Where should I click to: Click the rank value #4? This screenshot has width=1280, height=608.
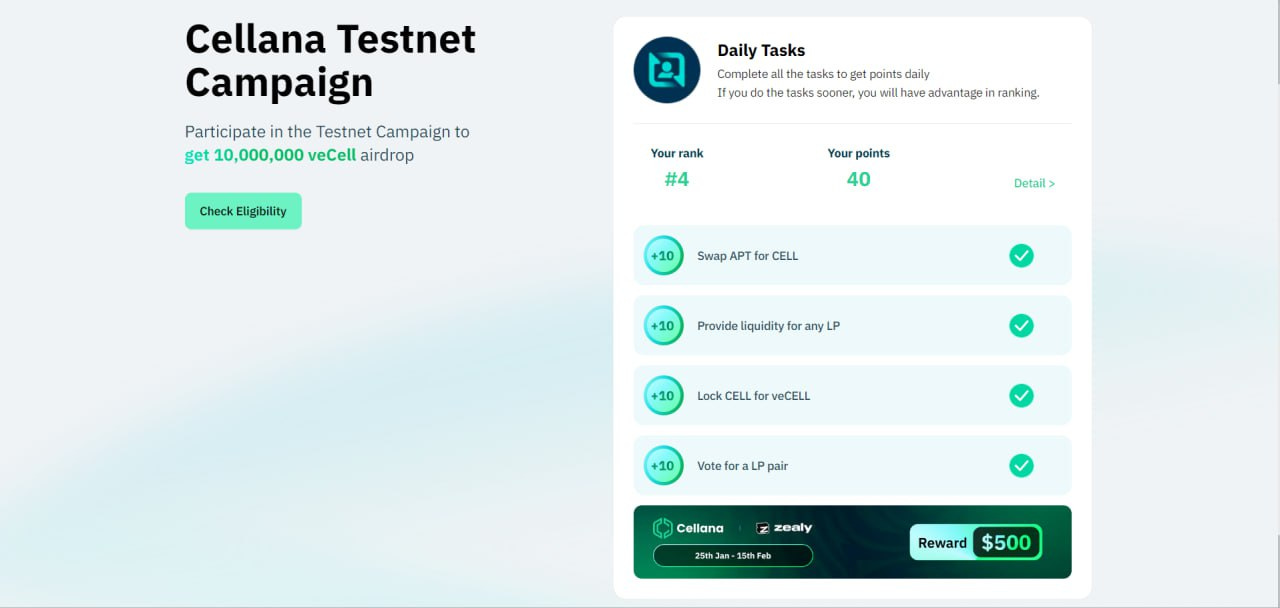pyautogui.click(x=677, y=180)
